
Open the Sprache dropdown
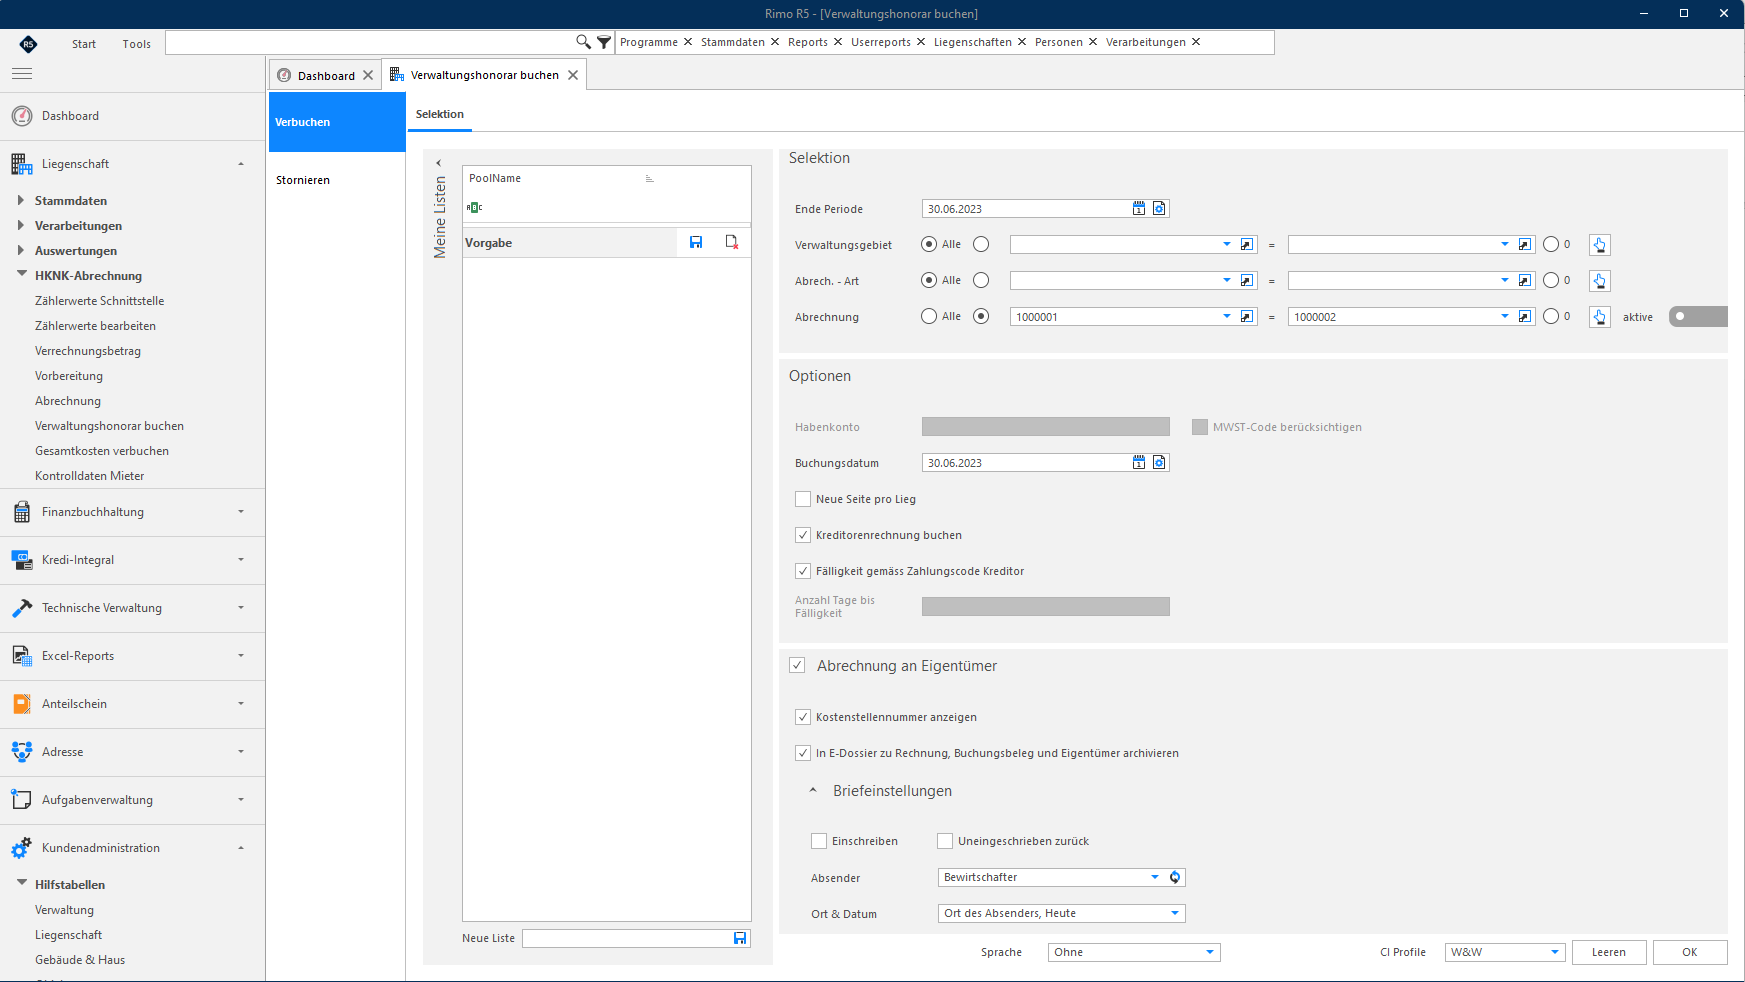point(1210,952)
